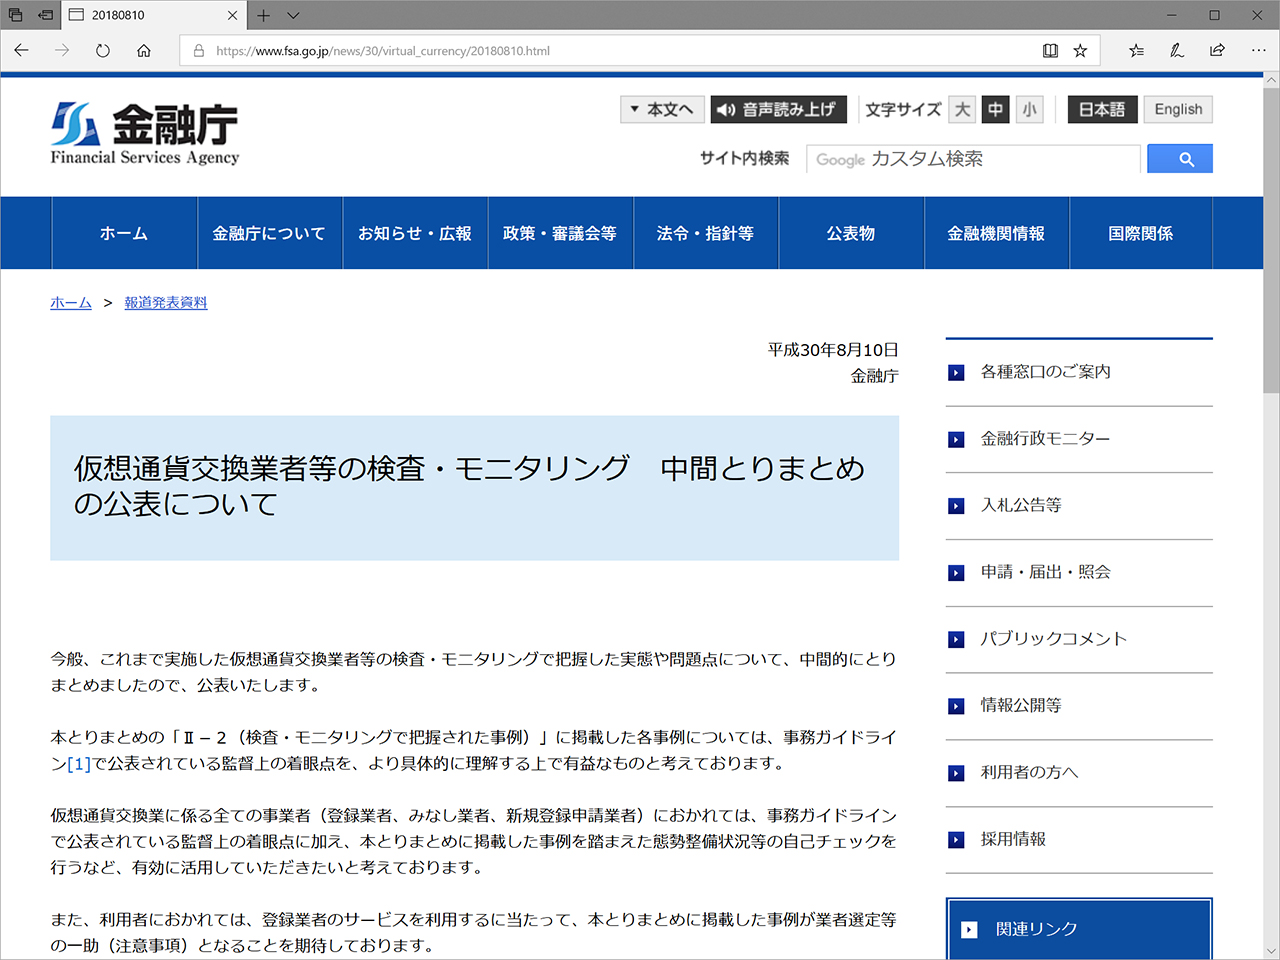Open the tab list chevron
The width and height of the screenshot is (1280, 960).
pyautogui.click(x=292, y=15)
